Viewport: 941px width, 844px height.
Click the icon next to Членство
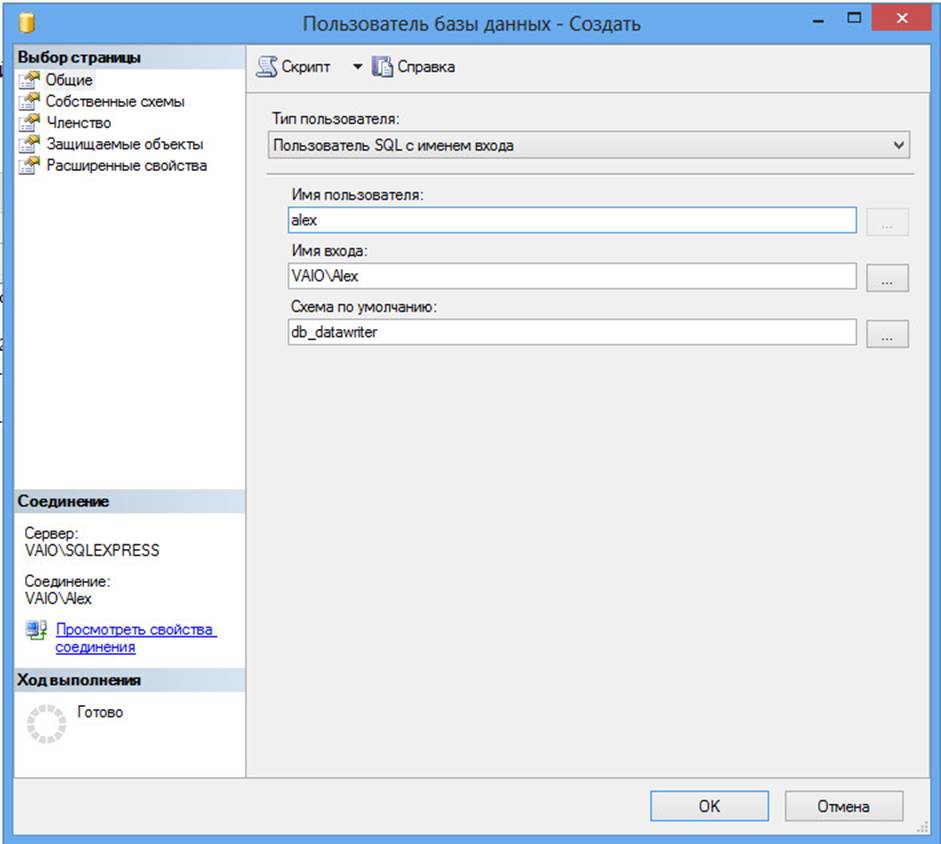[x=29, y=122]
